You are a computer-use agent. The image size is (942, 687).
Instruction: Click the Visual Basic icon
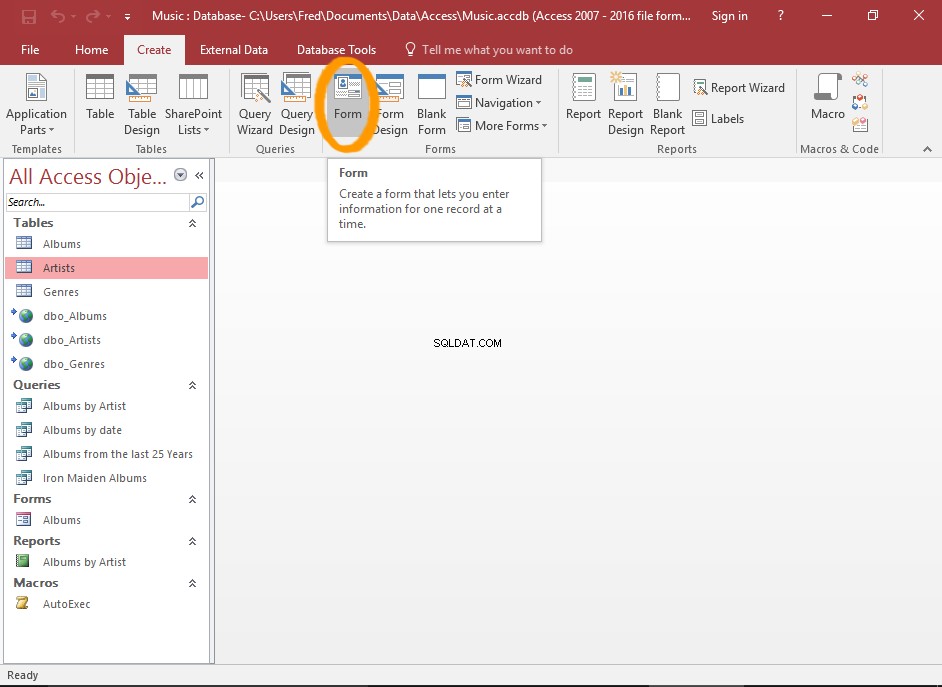pyautogui.click(x=860, y=124)
